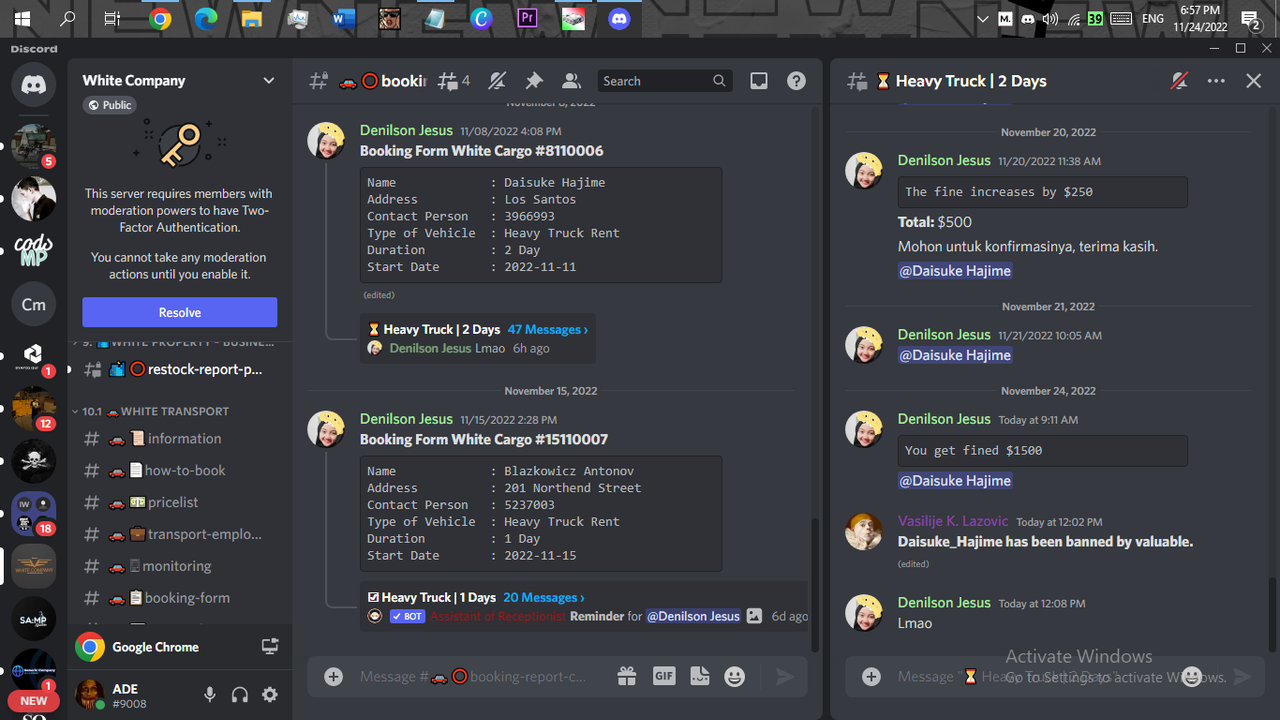Show member list icon

pos(571,81)
